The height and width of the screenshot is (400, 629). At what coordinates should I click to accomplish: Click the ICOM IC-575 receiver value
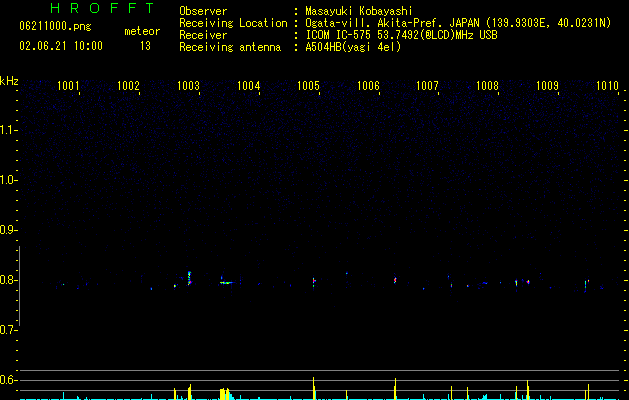point(401,35)
